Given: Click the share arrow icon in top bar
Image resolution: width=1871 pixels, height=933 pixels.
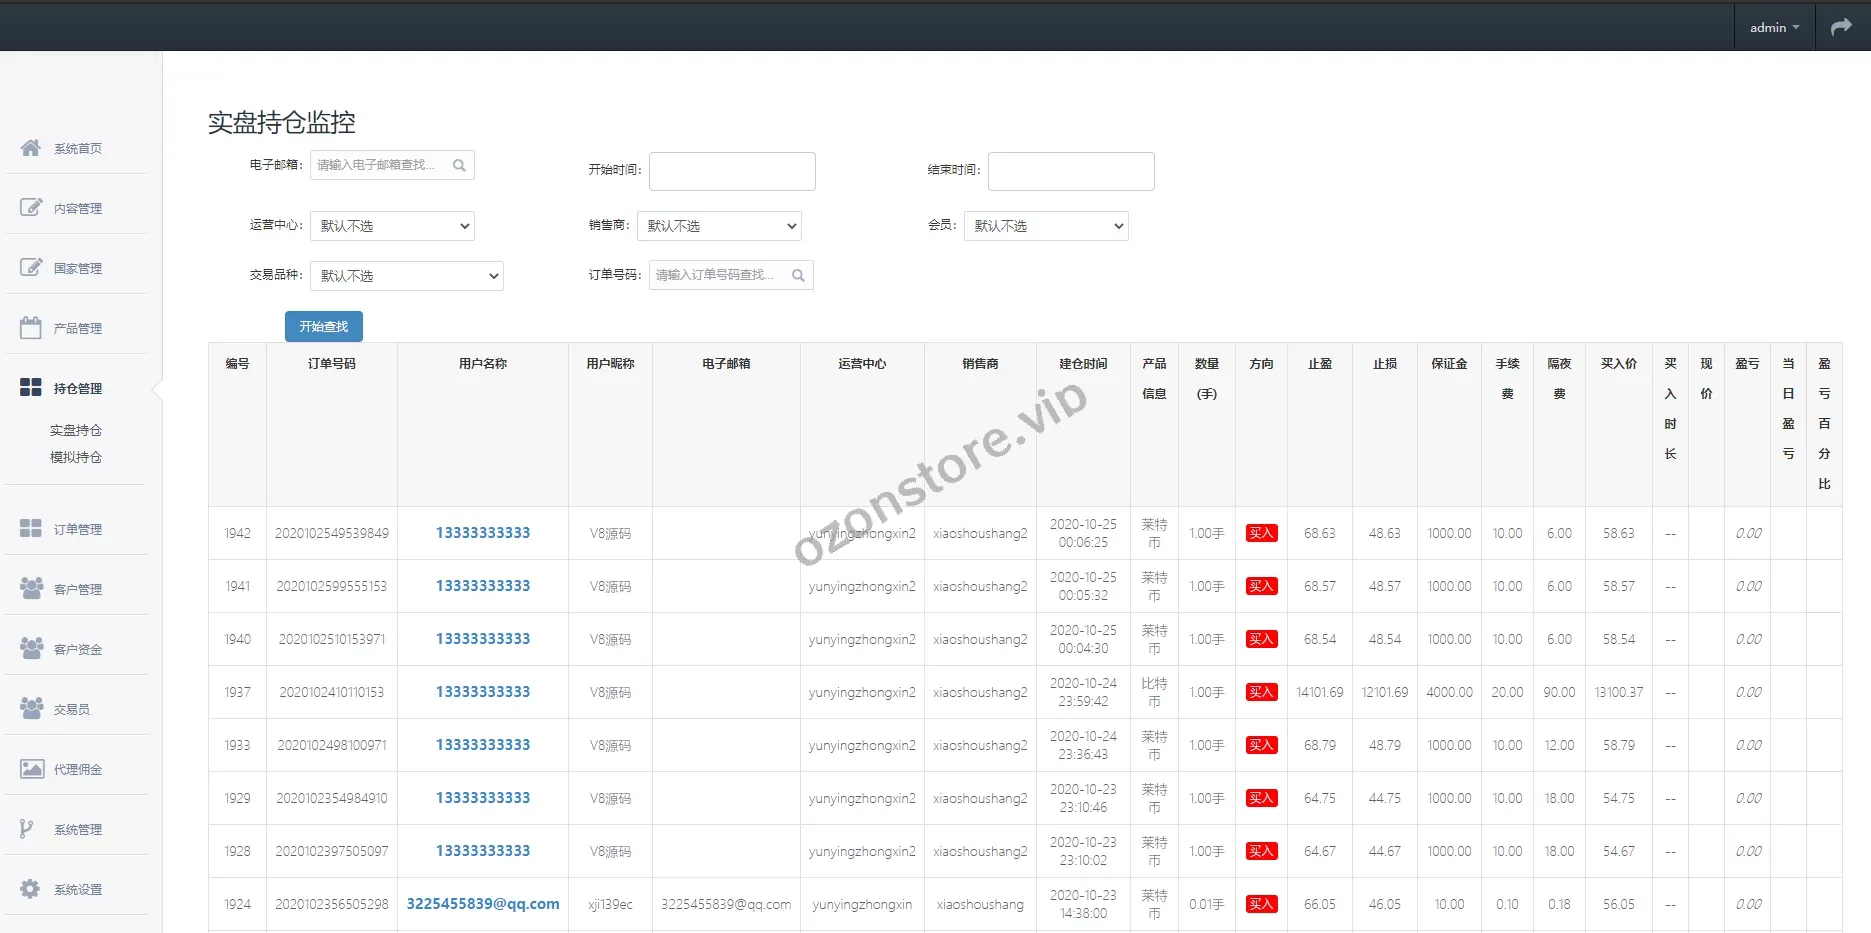Looking at the screenshot, I should [x=1841, y=27].
